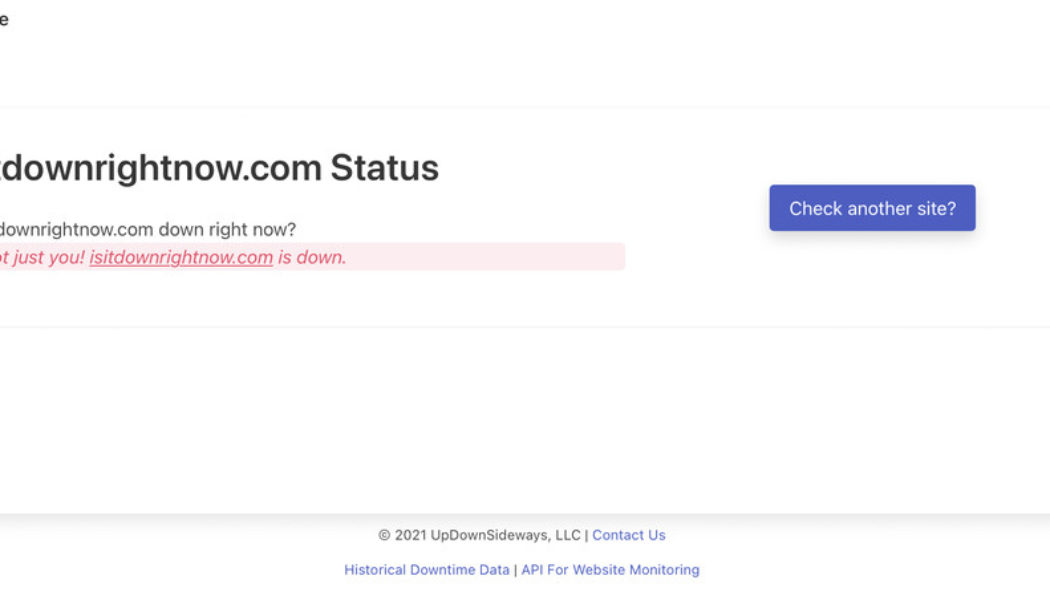Select the isitdownrightnow.com Status heading

(x=220, y=168)
